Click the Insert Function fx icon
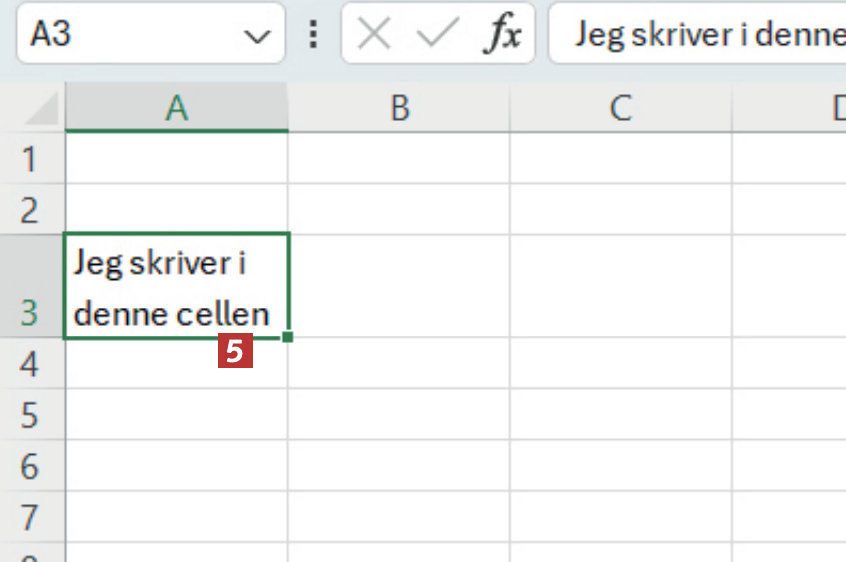The height and width of the screenshot is (562, 846). (502, 36)
